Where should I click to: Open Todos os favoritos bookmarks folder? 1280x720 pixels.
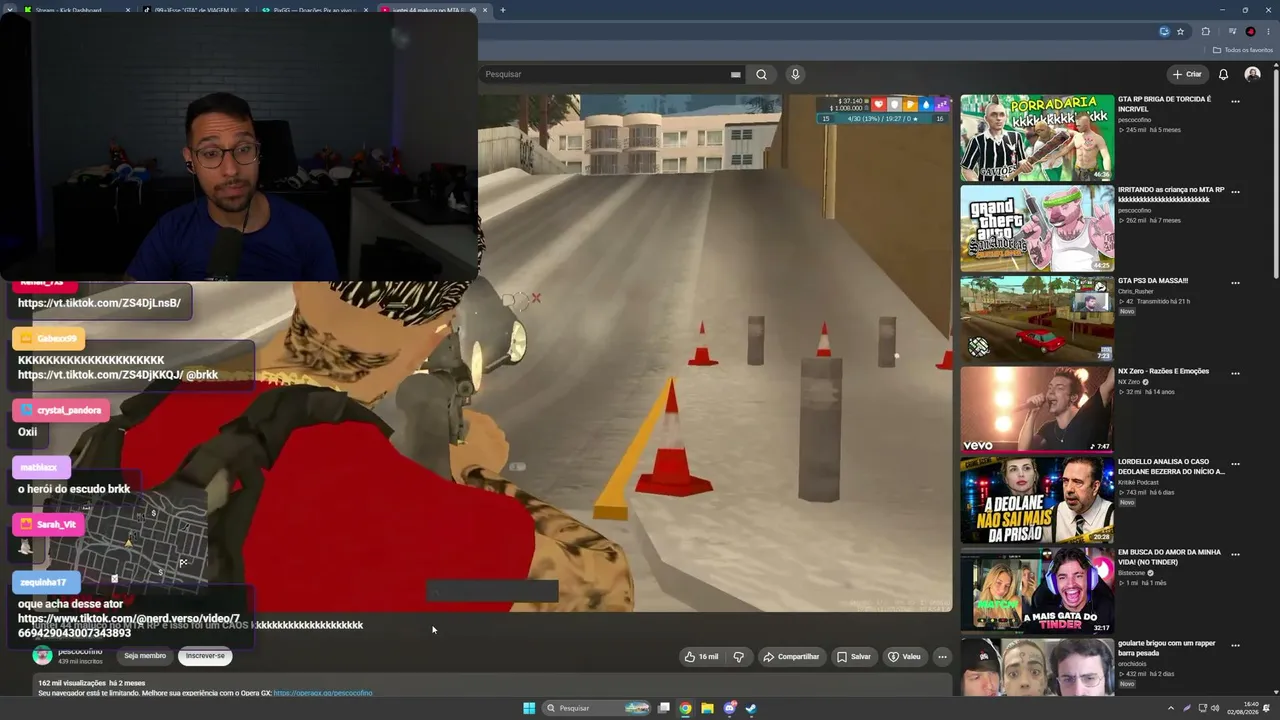point(1243,50)
